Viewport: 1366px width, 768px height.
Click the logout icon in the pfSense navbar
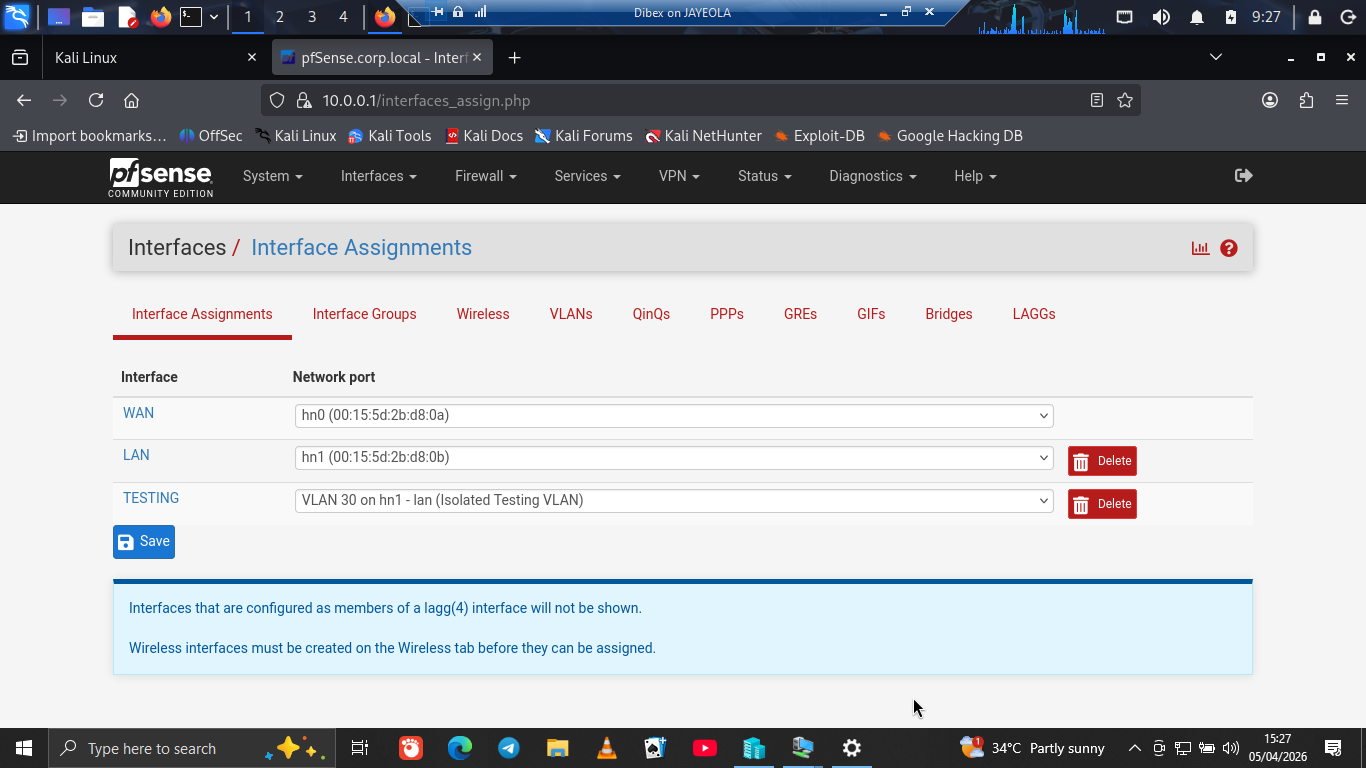tap(1242, 175)
